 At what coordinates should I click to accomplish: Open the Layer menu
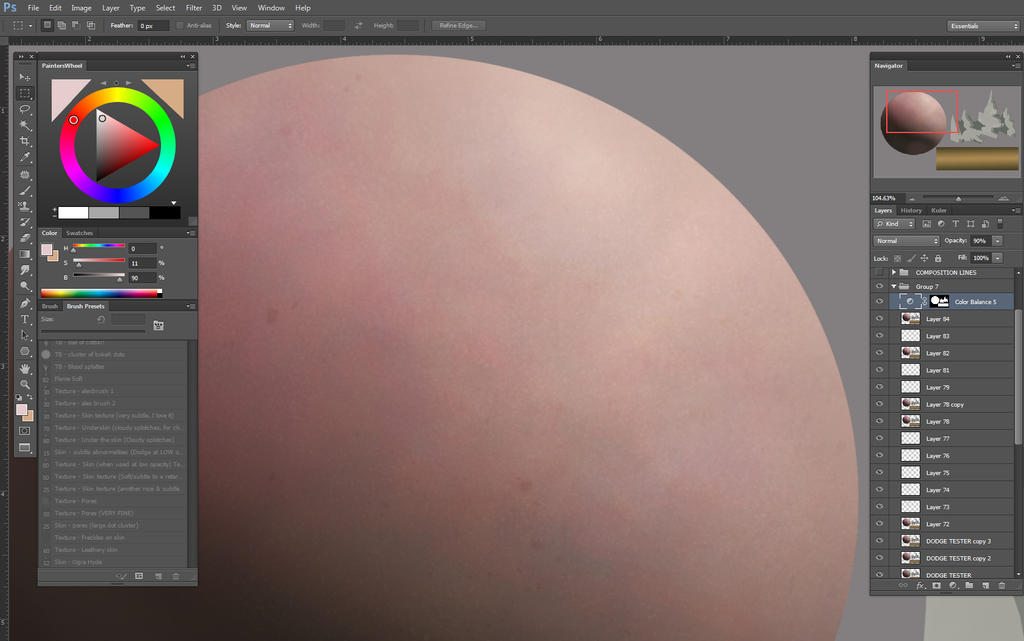click(x=110, y=8)
